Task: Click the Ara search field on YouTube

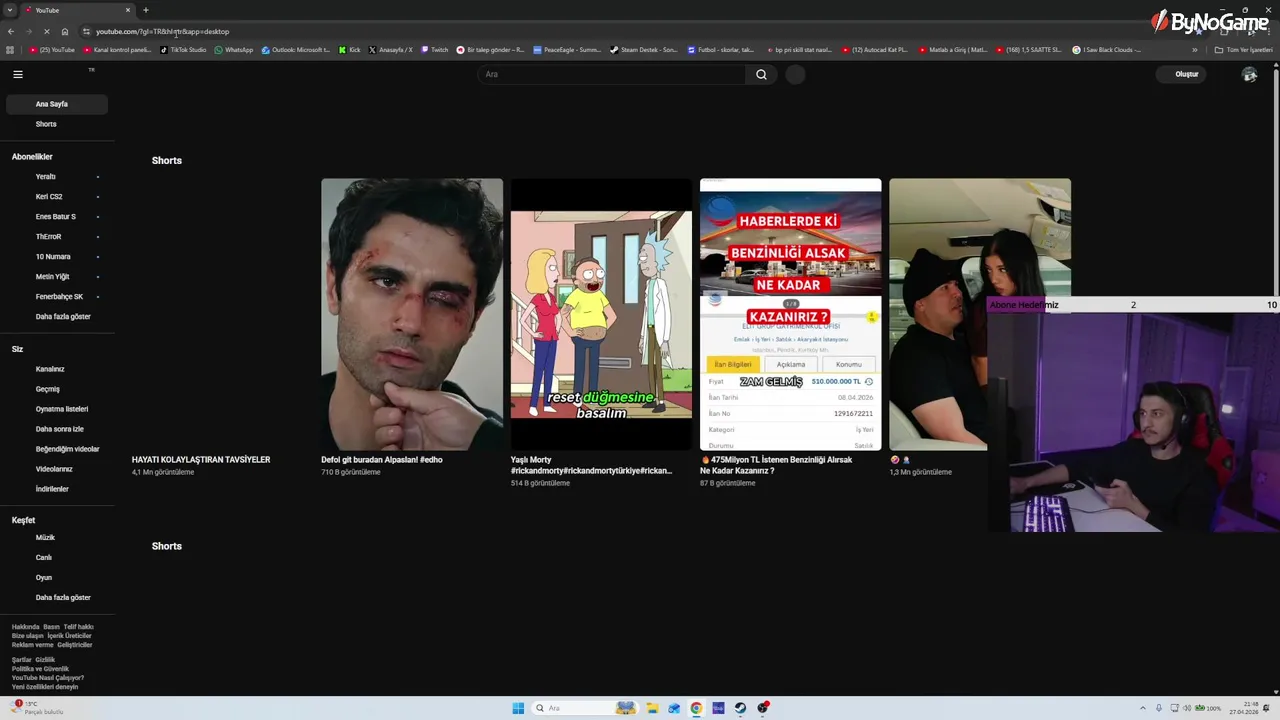Action: [611, 74]
